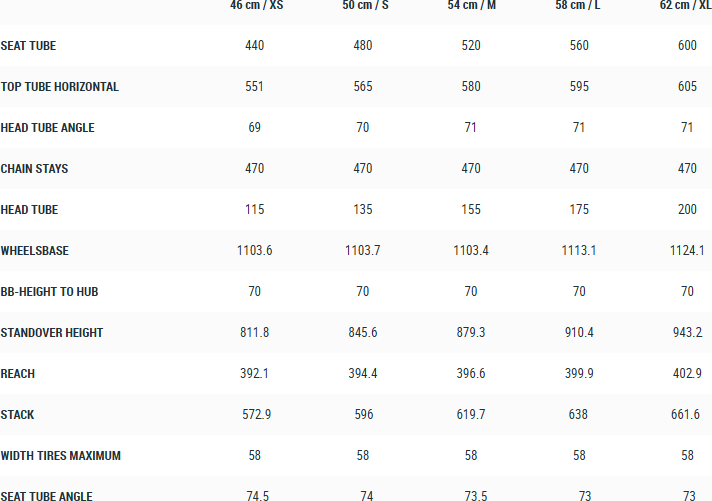The width and height of the screenshot is (712, 501).
Task: Click the 62 cm / XL column header
Action: pyautogui.click(x=686, y=5)
